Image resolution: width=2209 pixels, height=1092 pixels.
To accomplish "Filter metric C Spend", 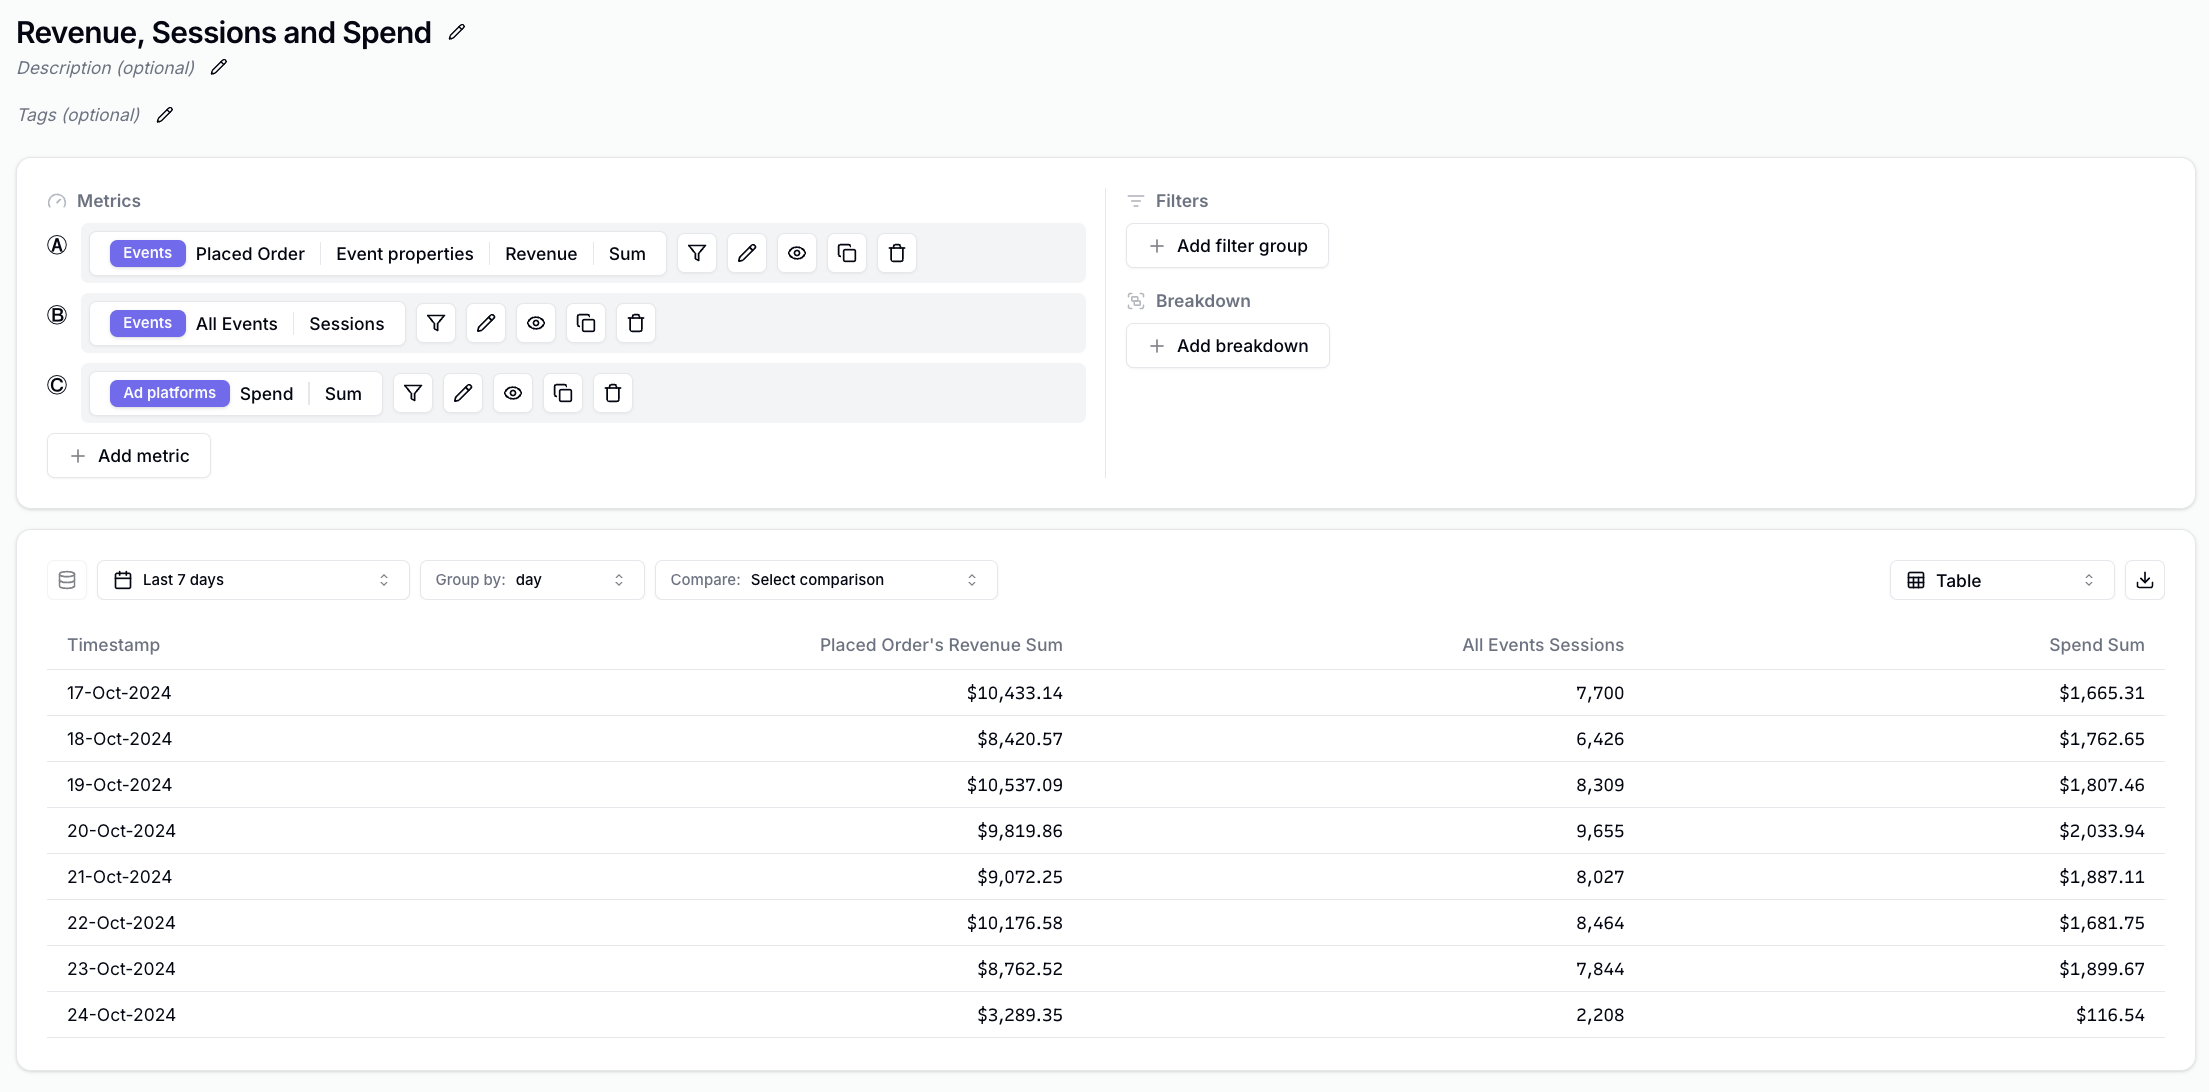I will point(413,393).
